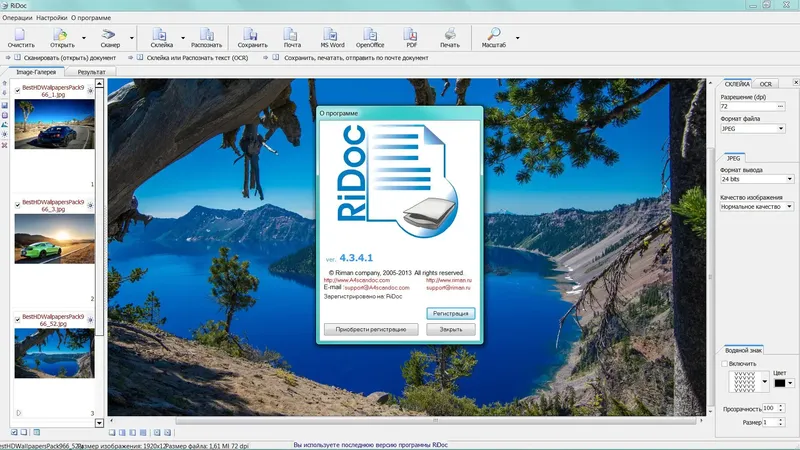Open the Настройки menu

pos(52,18)
